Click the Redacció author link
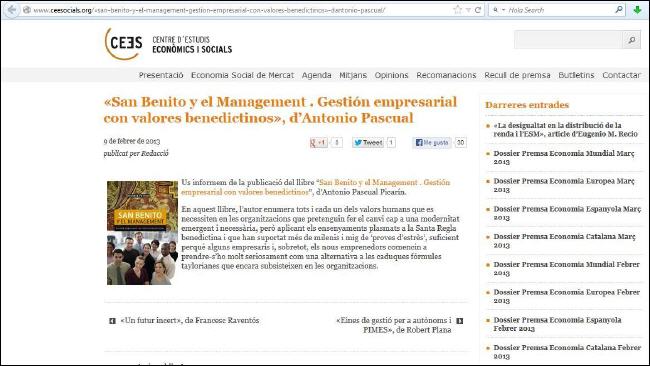The image size is (650, 366). click(155, 153)
